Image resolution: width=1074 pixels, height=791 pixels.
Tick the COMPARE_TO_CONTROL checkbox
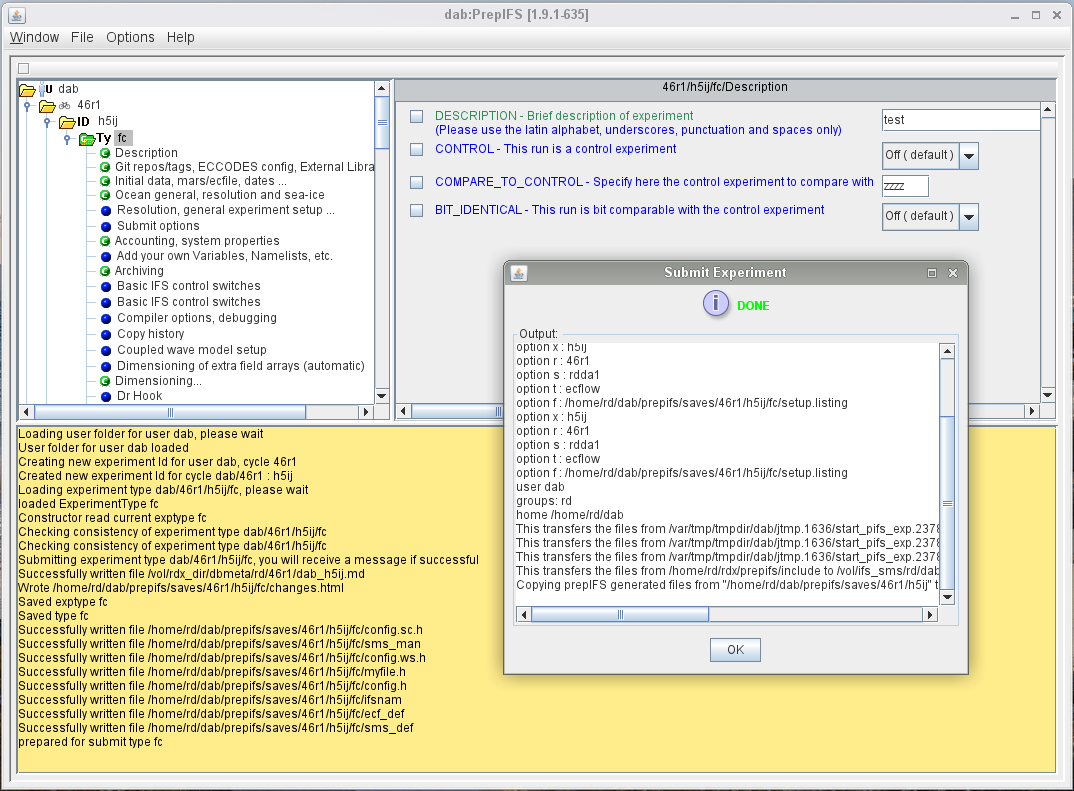[416, 182]
